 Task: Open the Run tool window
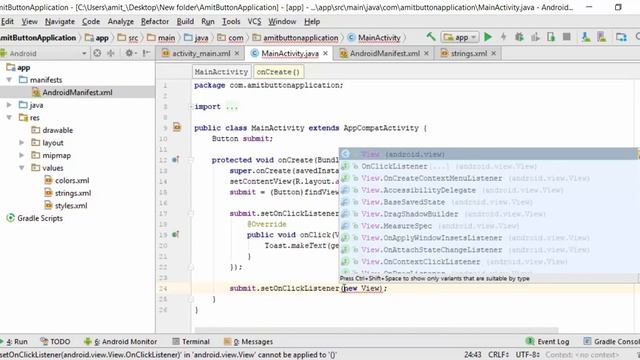(x=15, y=342)
